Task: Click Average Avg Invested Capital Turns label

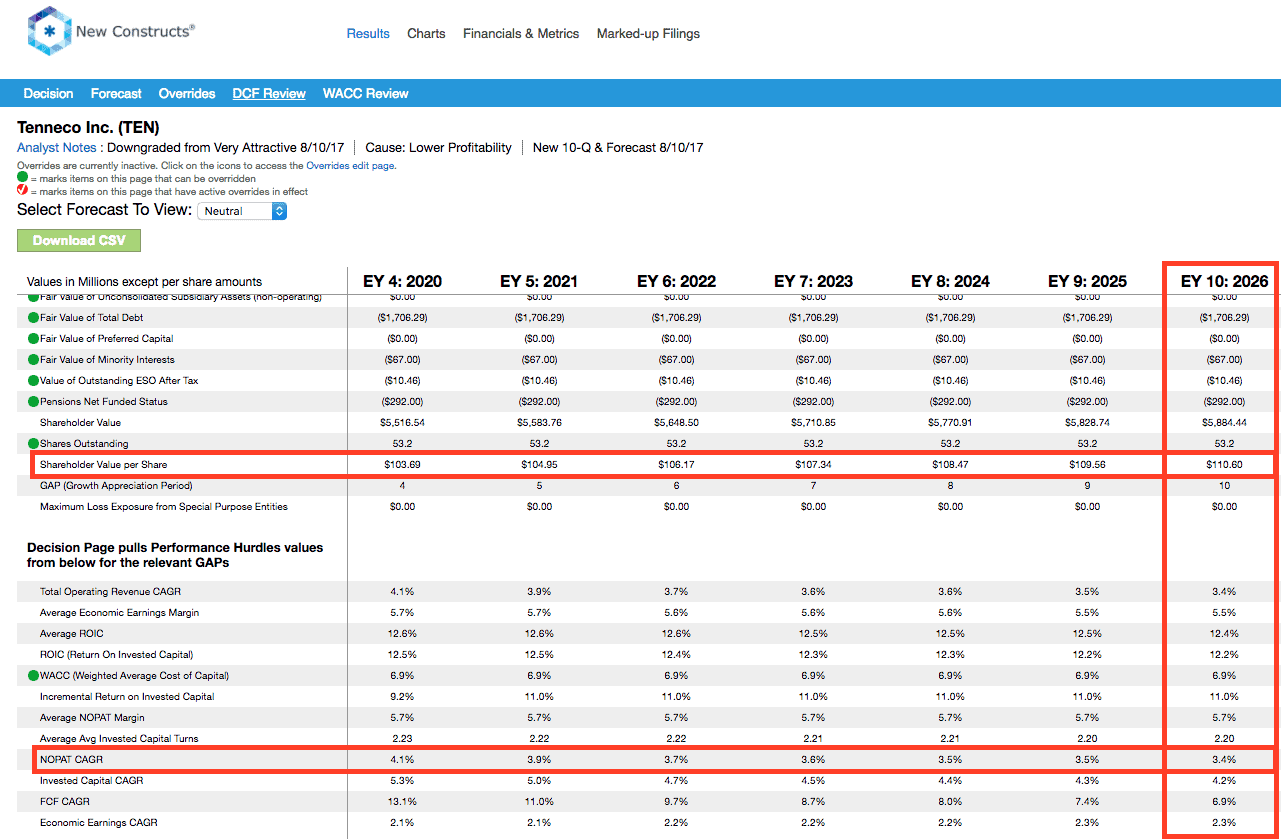Action: pos(119,739)
